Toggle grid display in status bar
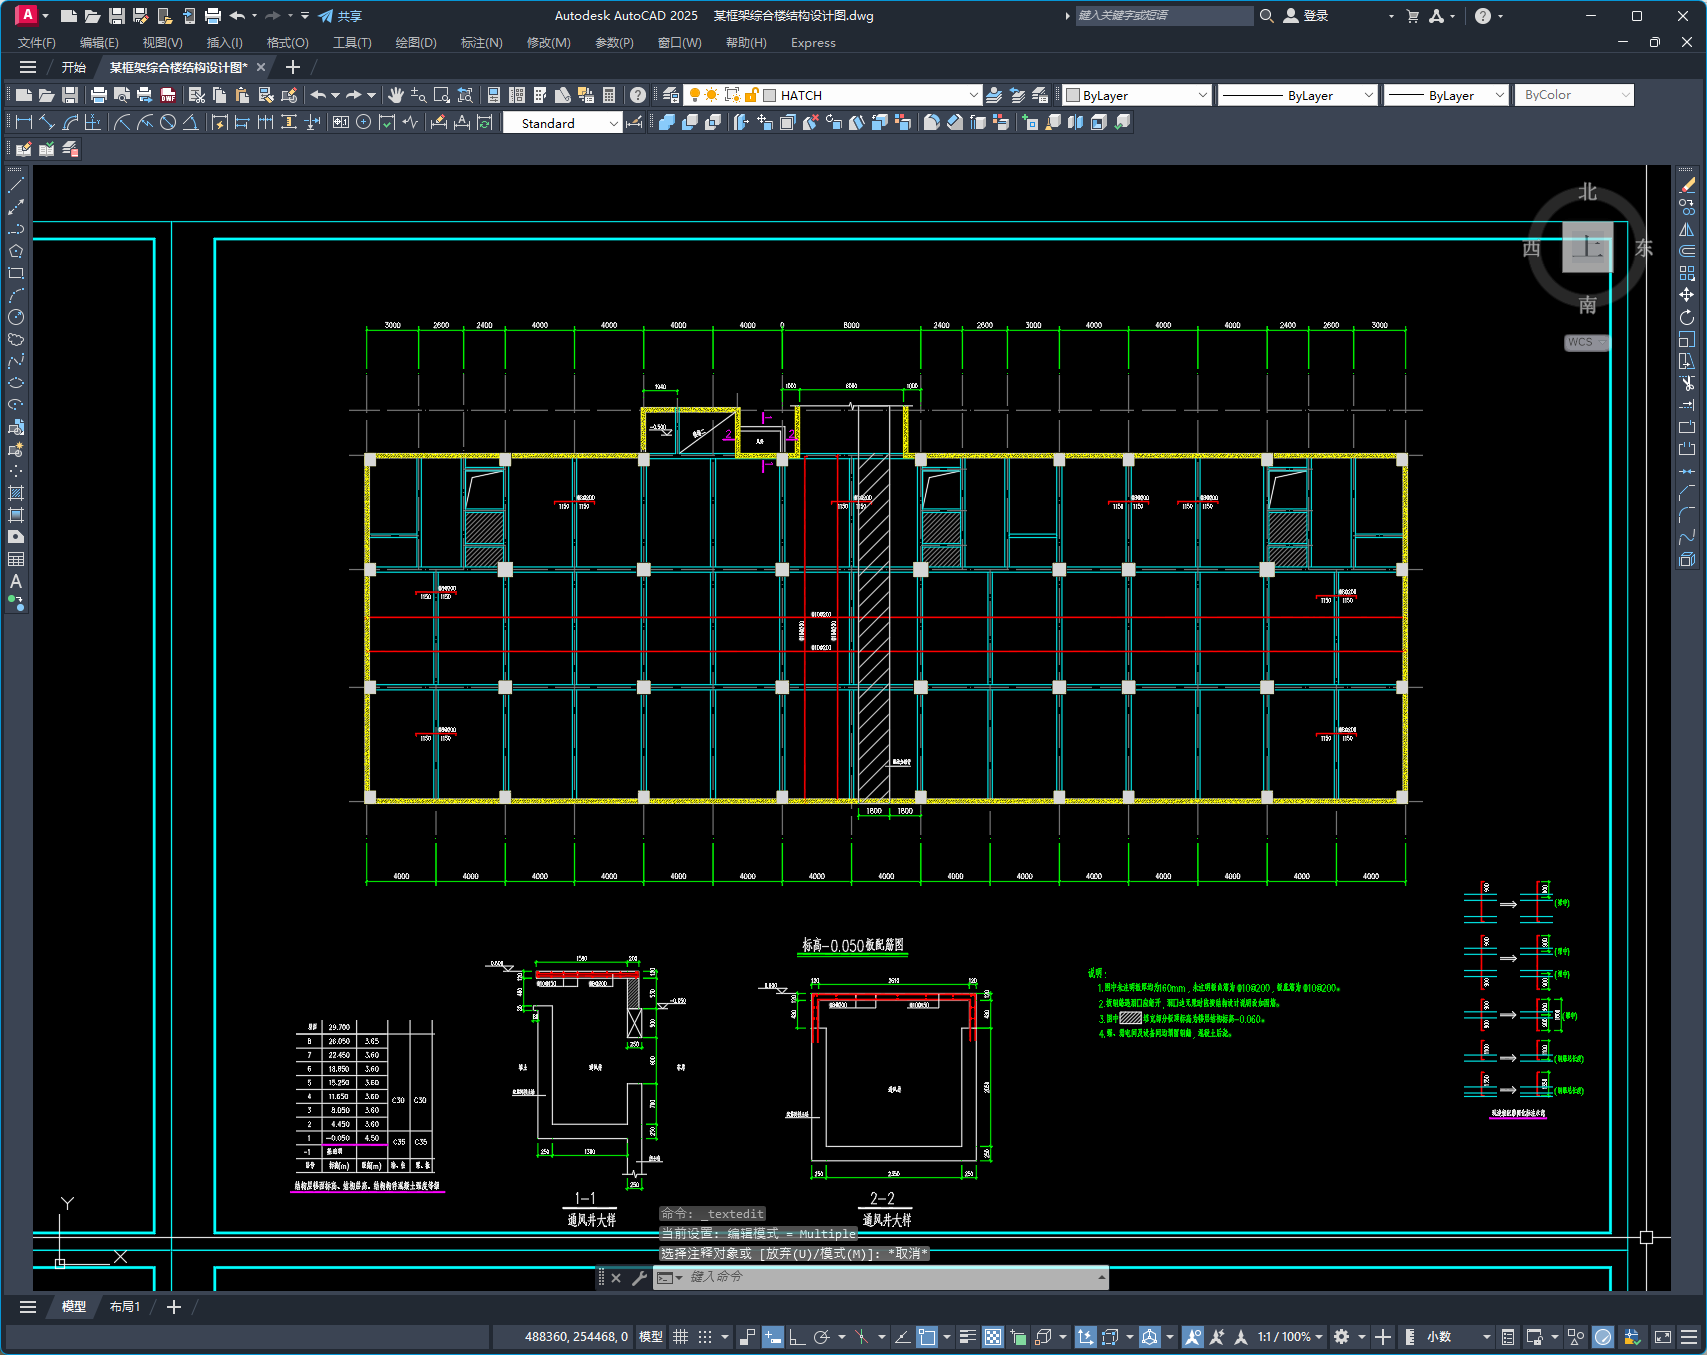This screenshot has width=1707, height=1355. click(681, 1337)
